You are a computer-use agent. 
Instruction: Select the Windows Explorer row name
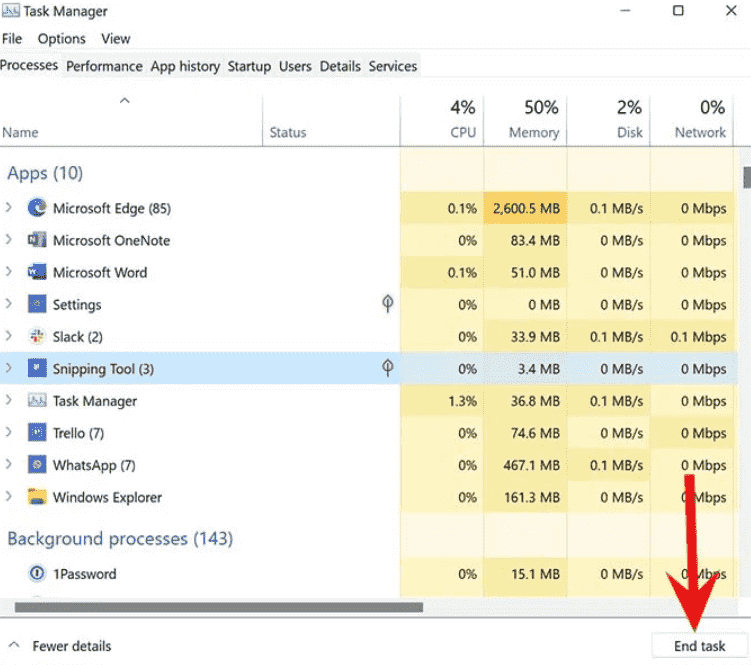click(x=107, y=497)
